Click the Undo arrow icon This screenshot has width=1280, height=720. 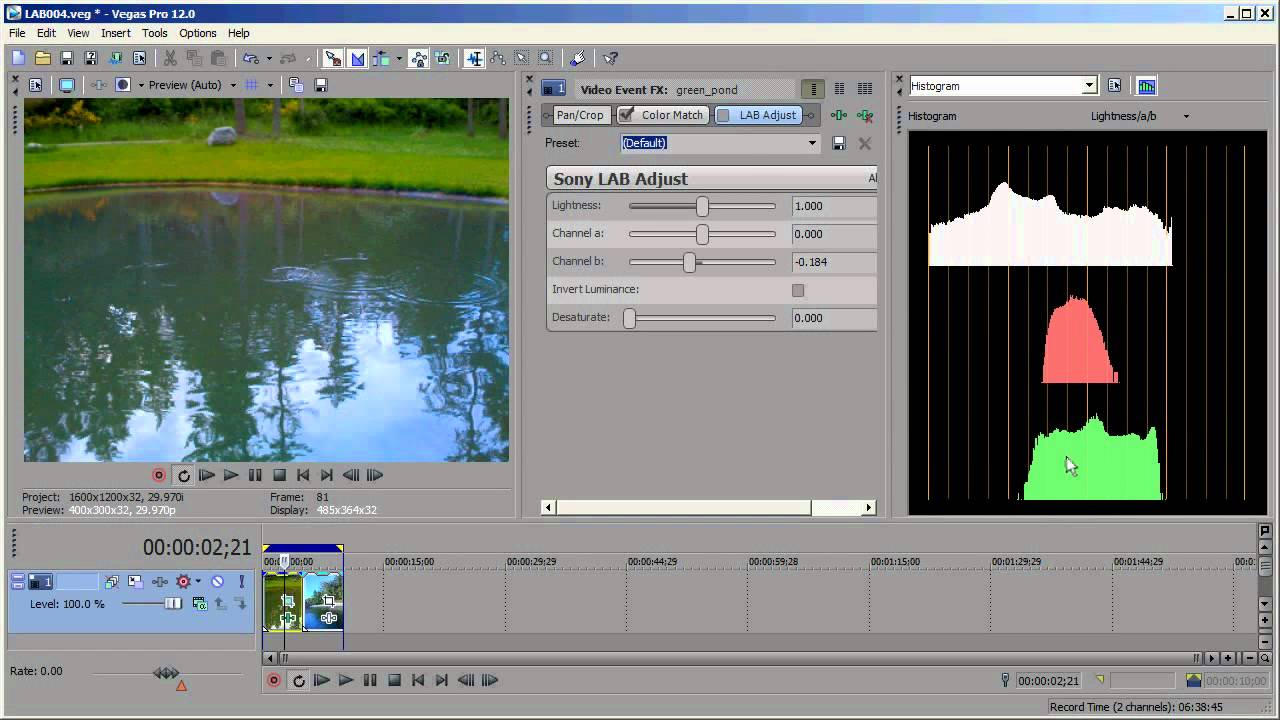(250, 59)
